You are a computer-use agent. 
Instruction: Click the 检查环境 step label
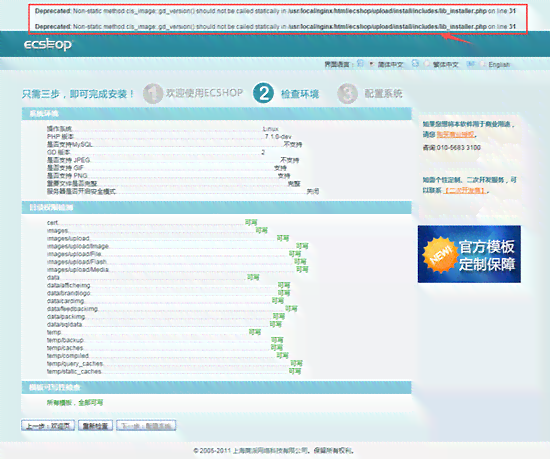coord(300,94)
